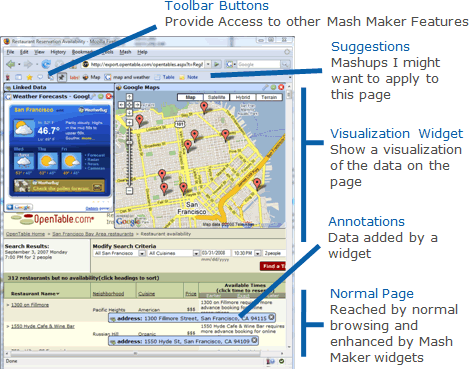The width and height of the screenshot is (469, 369).
Task: Open the 10:30 PM time dropdown
Action: 246,253
